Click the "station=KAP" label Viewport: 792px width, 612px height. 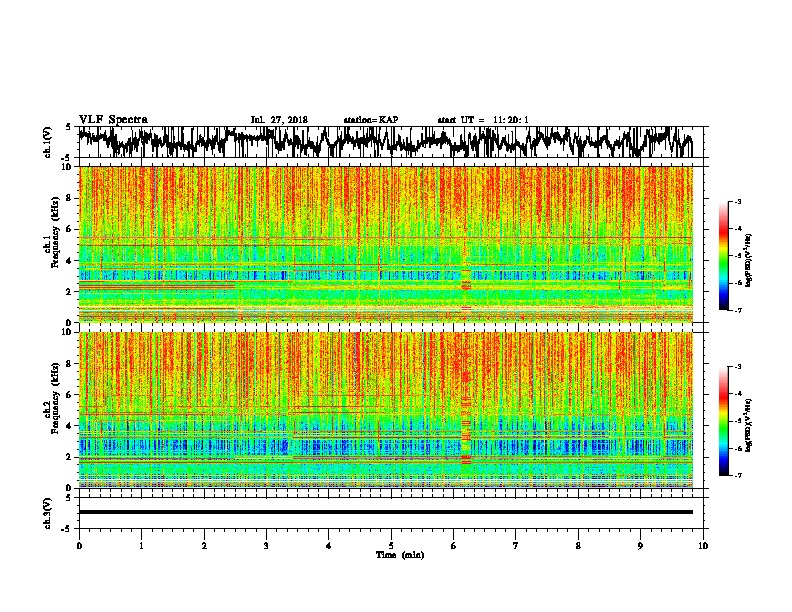click(370, 120)
